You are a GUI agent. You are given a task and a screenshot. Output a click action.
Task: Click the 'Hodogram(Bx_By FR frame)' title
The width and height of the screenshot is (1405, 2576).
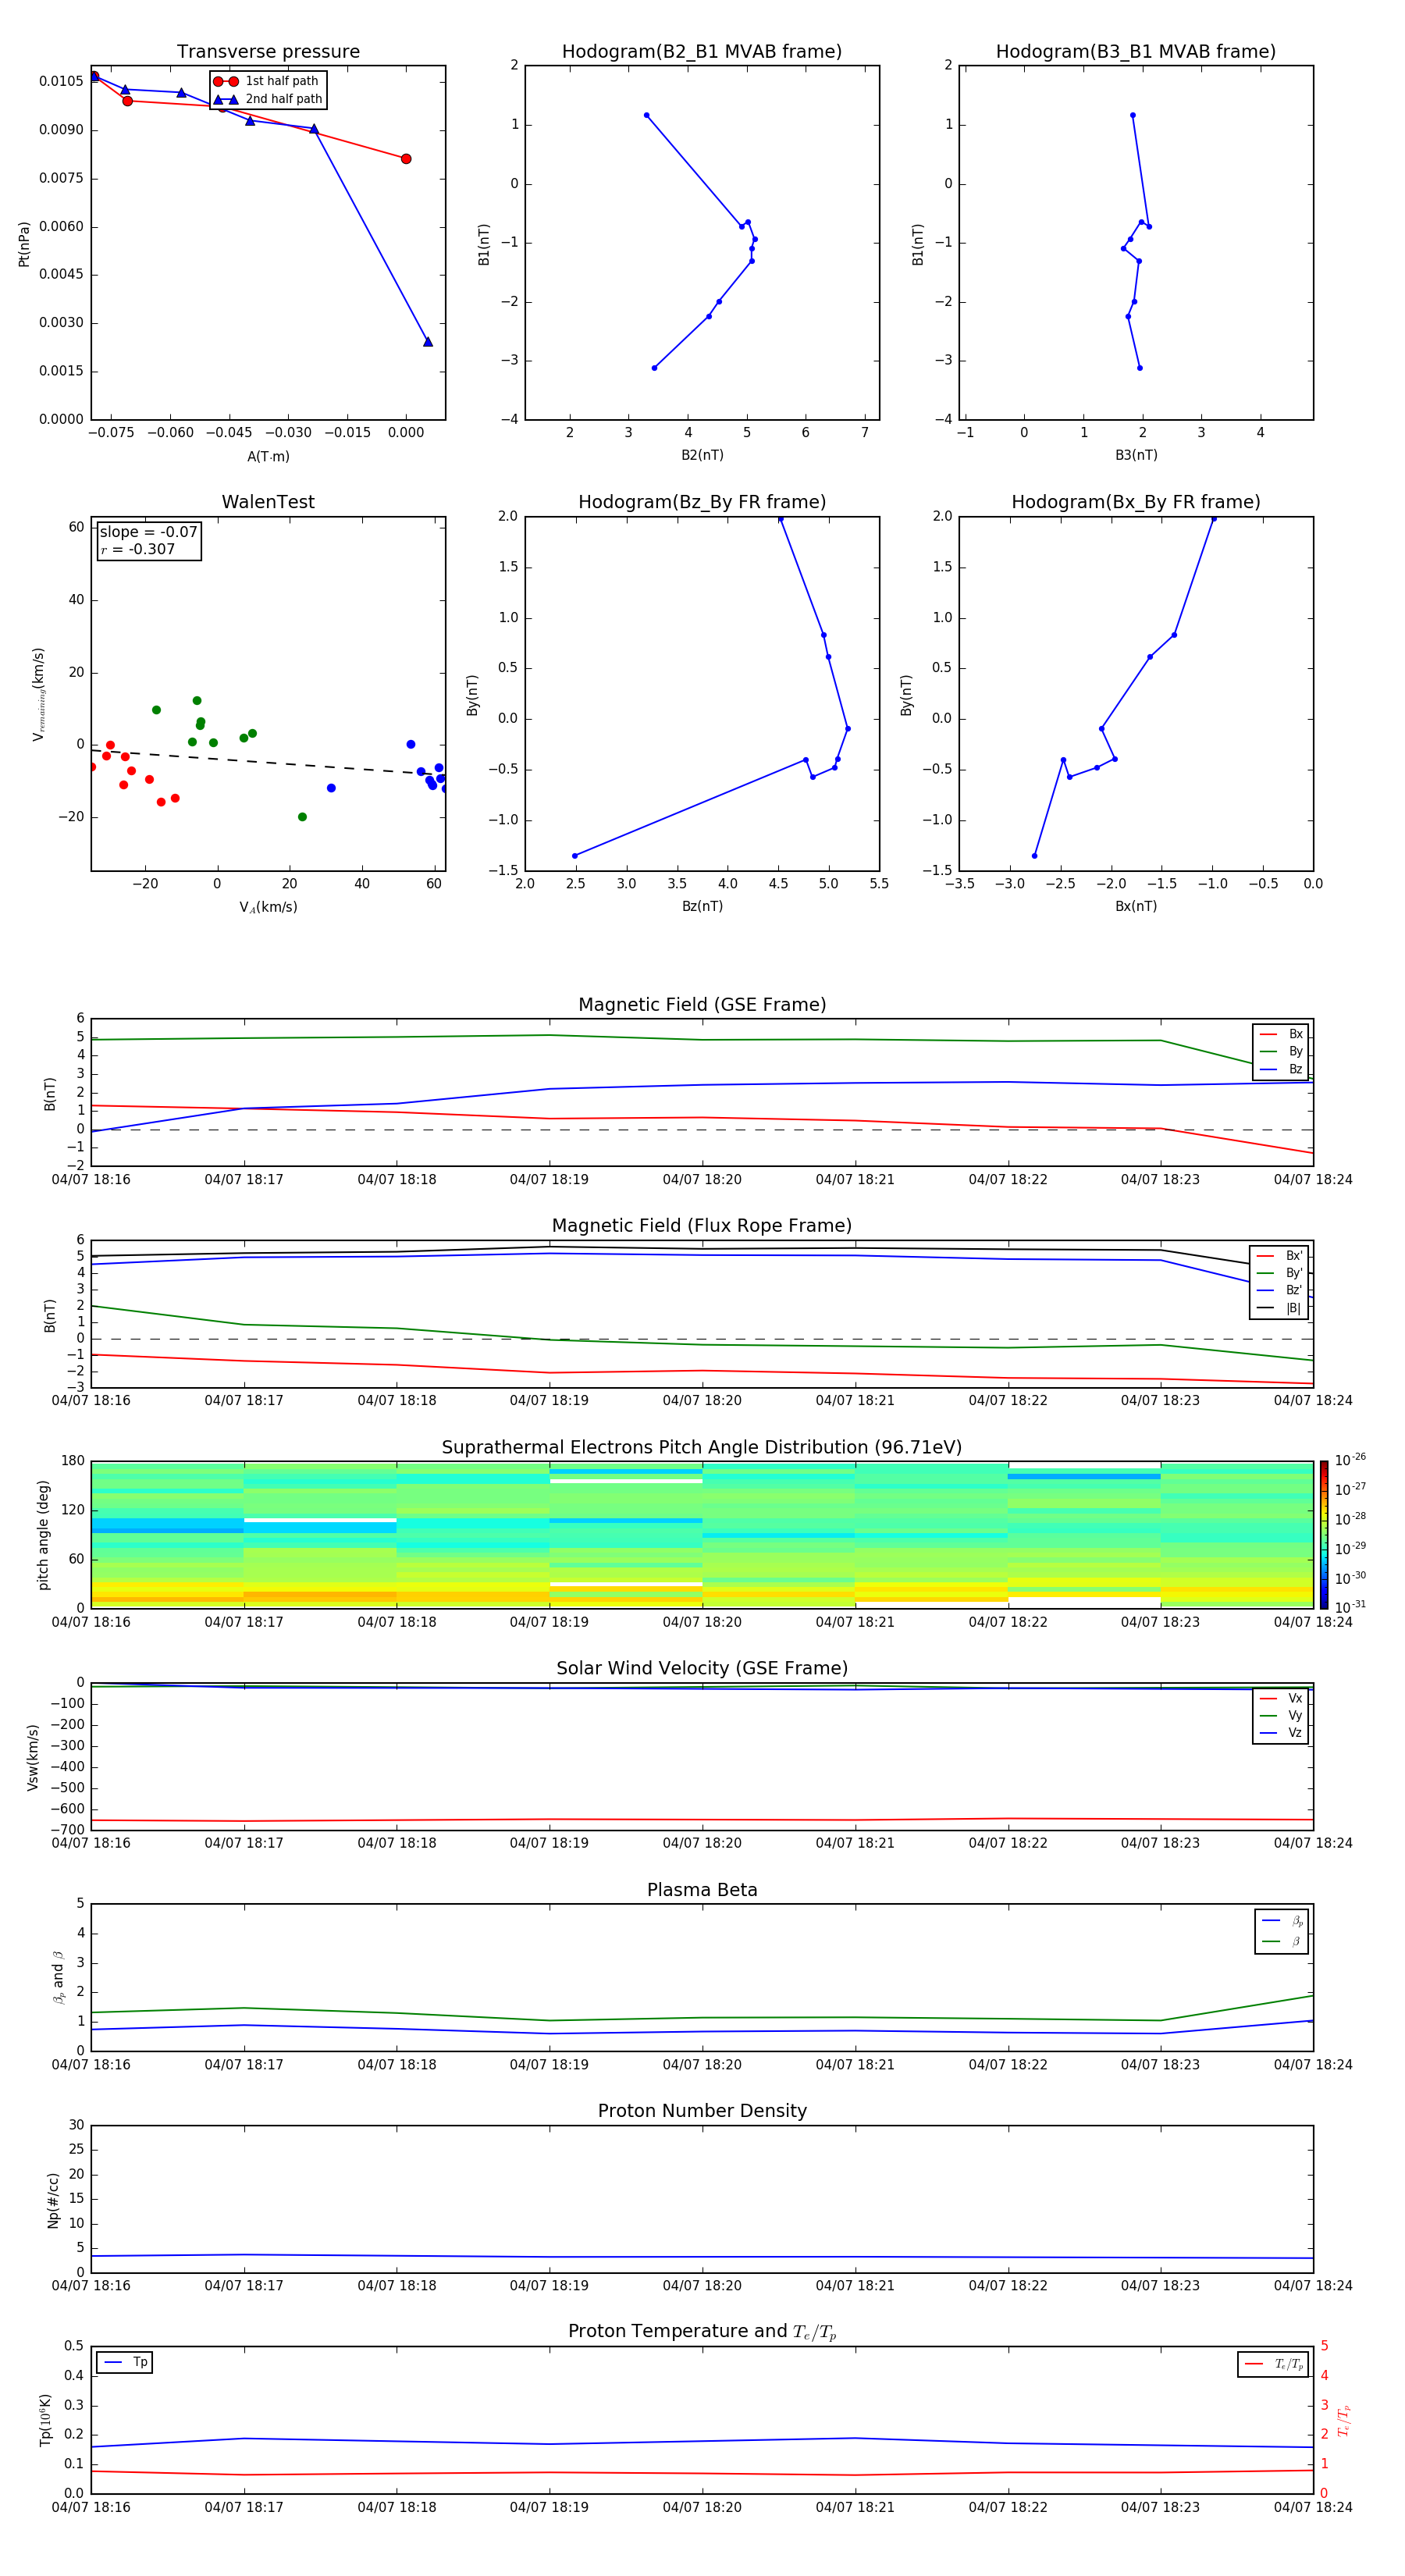1136,502
